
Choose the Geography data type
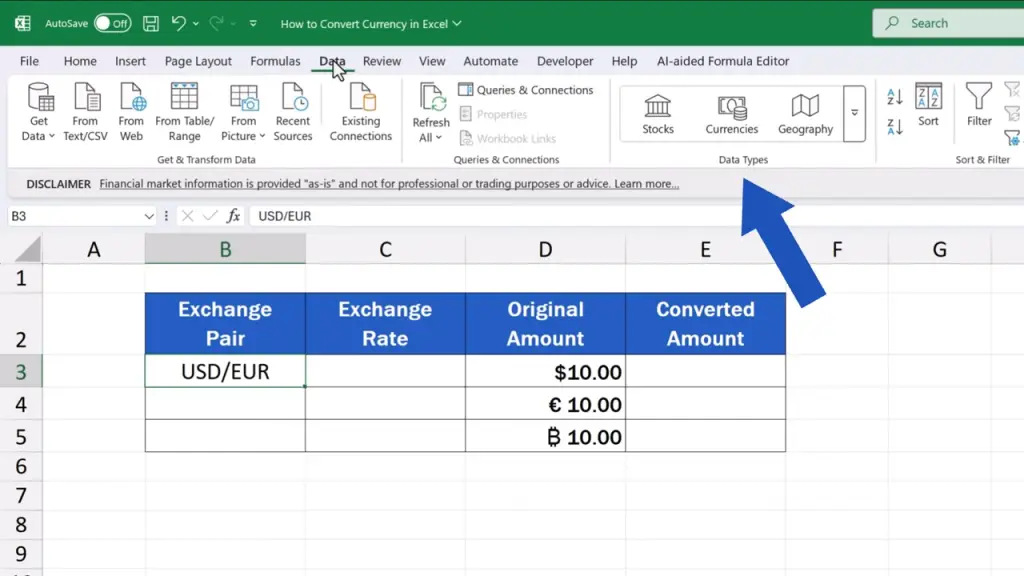[805, 113]
